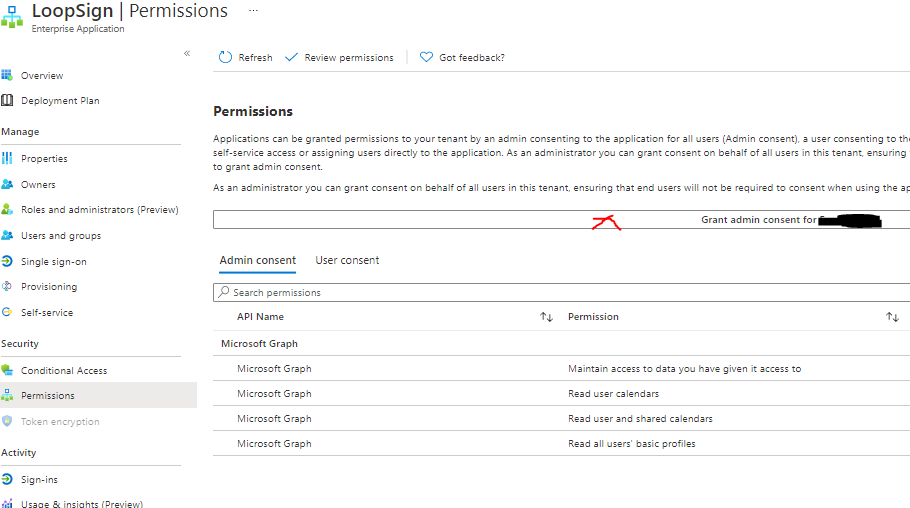Click the Refresh toolbar button
The height and width of the screenshot is (508, 910).
245,57
